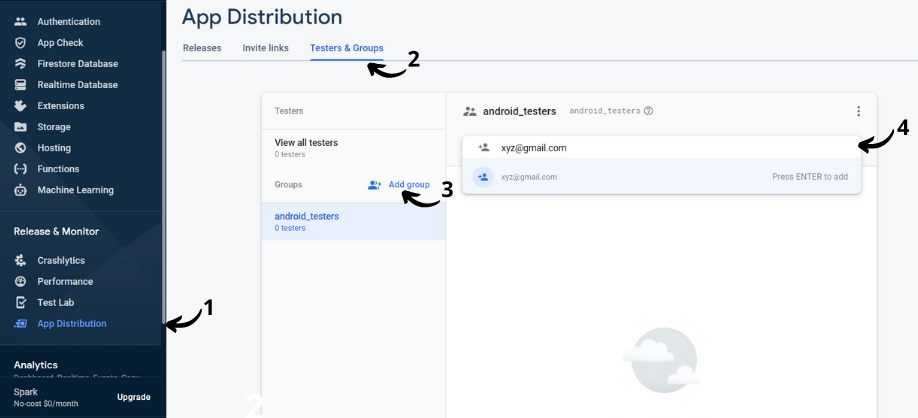Open App Distribution in the sidebar
918x418 pixels.
pyautogui.click(x=72, y=324)
